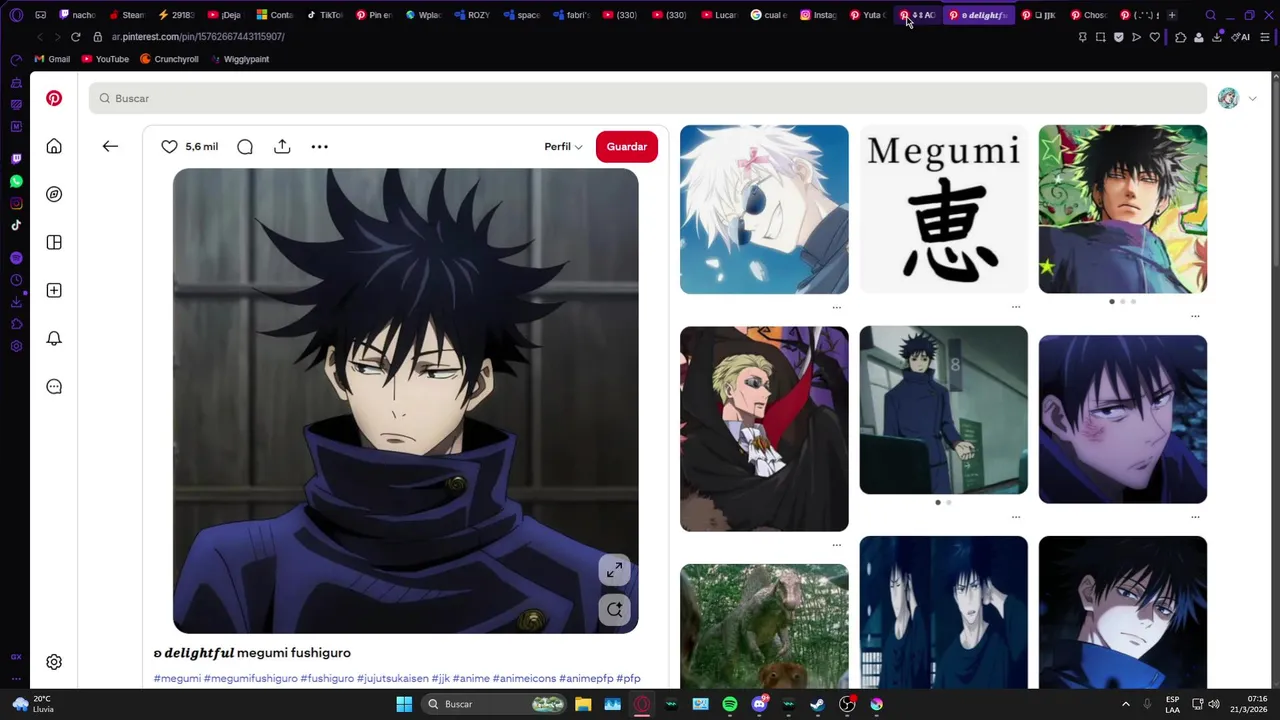Image resolution: width=1280 pixels, height=720 pixels.
Task: Open Twitch in Opera GX sidebar
Action: pos(16,159)
